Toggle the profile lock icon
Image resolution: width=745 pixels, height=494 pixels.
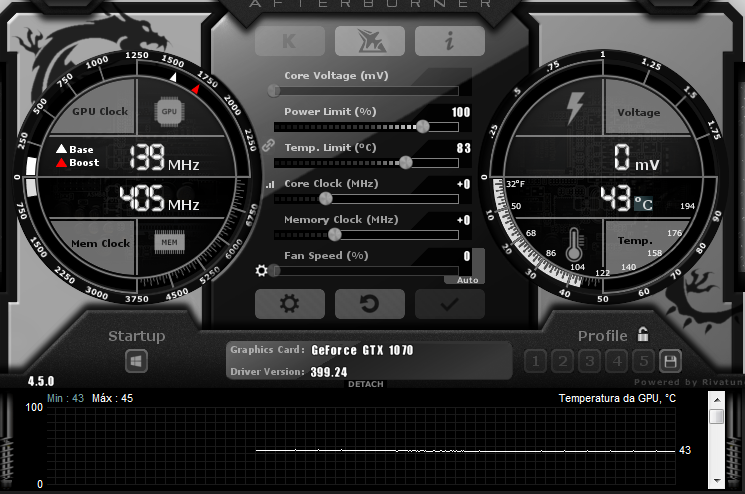point(643,334)
